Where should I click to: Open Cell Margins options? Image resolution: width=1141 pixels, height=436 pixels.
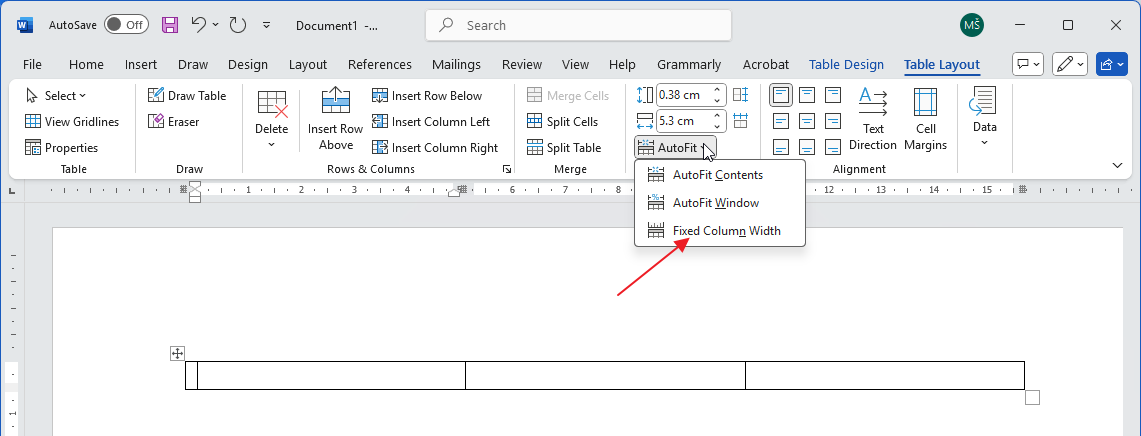click(x=926, y=119)
